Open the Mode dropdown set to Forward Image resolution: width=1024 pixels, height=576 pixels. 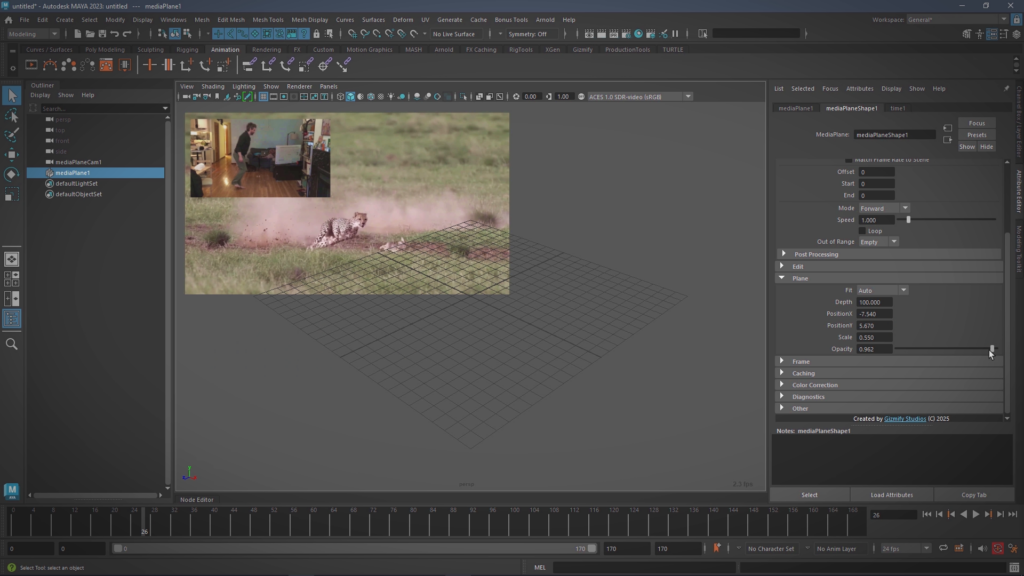point(884,208)
